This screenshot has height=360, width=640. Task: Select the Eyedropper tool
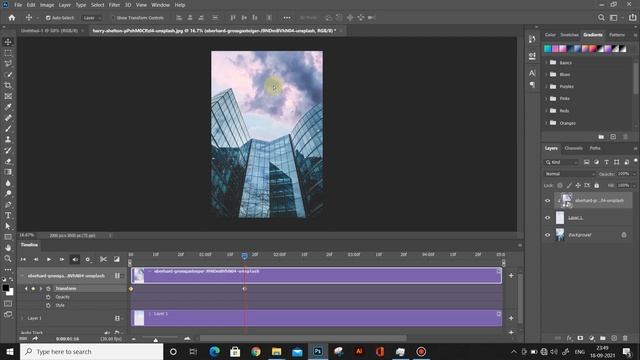click(8, 107)
